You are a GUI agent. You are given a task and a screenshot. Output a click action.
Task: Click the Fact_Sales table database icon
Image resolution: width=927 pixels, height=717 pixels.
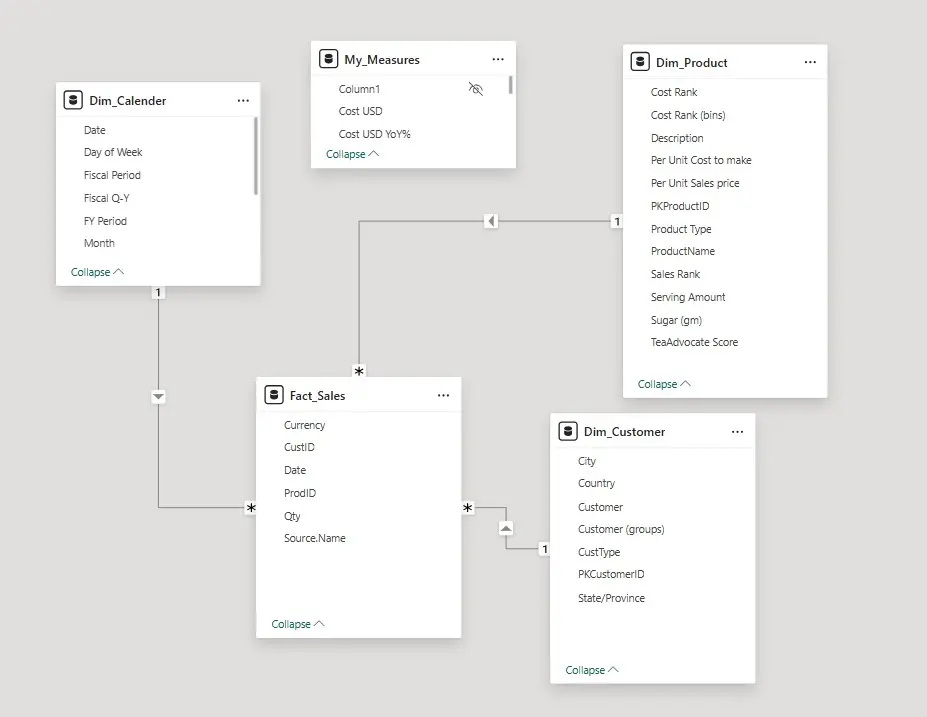pyautogui.click(x=274, y=395)
